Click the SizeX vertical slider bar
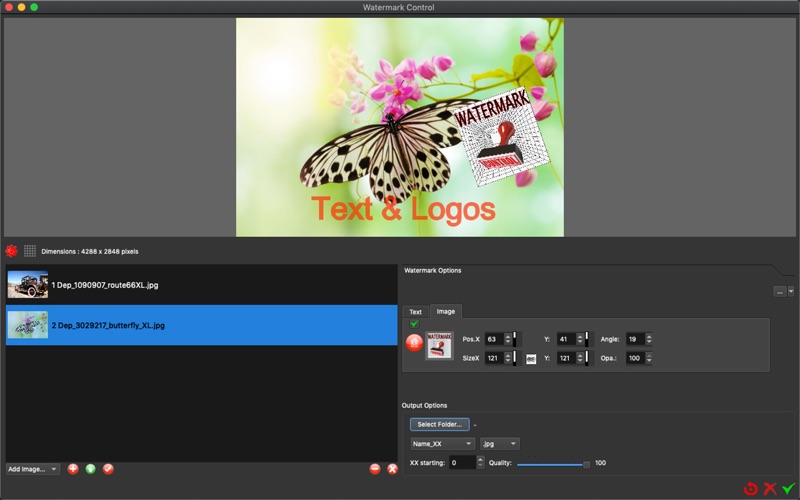800x500 pixels. coord(515,358)
